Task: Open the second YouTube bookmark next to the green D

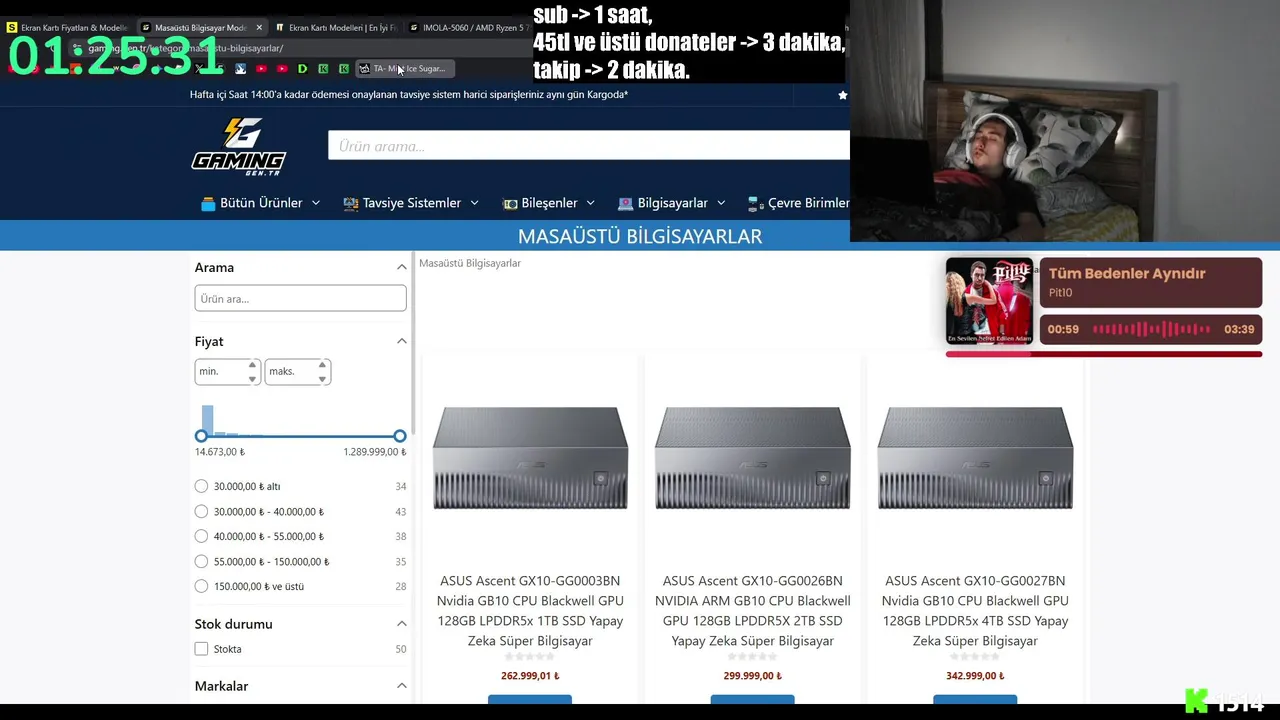Action: pos(282,69)
